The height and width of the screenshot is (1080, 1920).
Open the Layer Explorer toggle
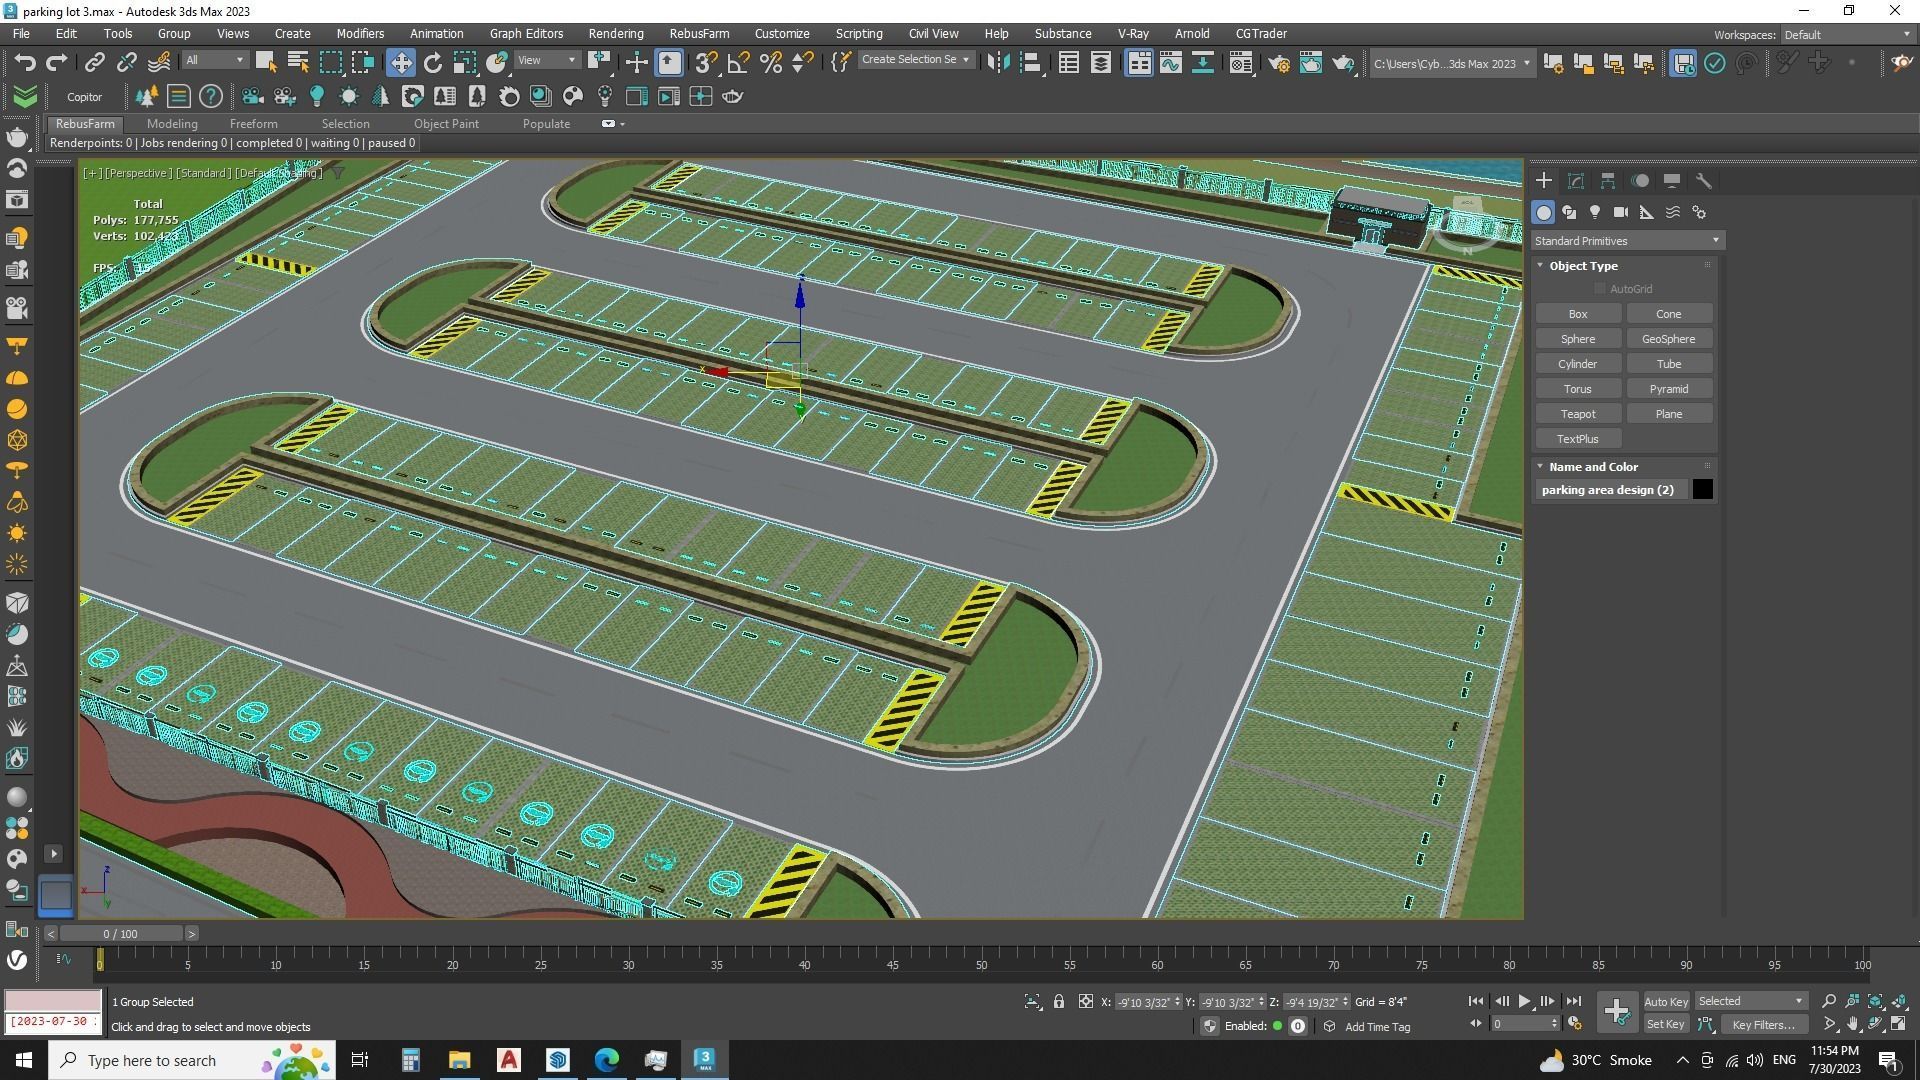(1101, 62)
